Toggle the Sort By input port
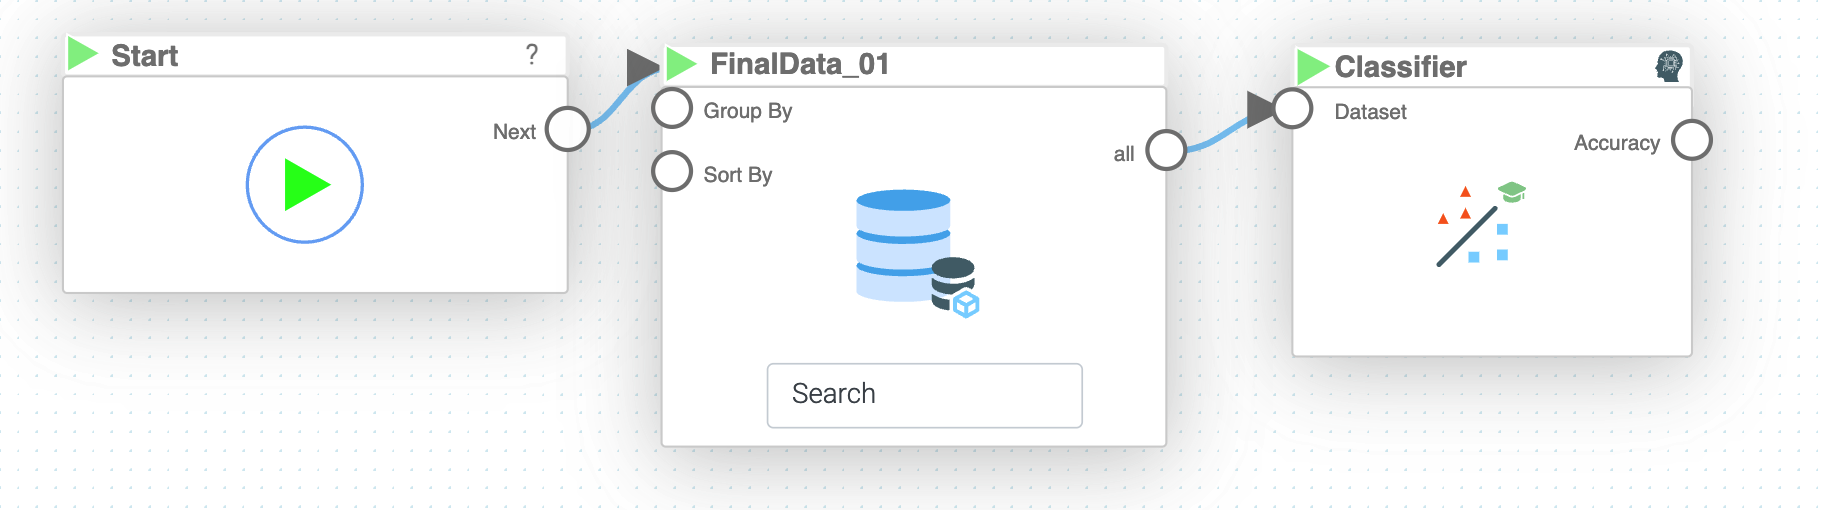 pyautogui.click(x=672, y=172)
